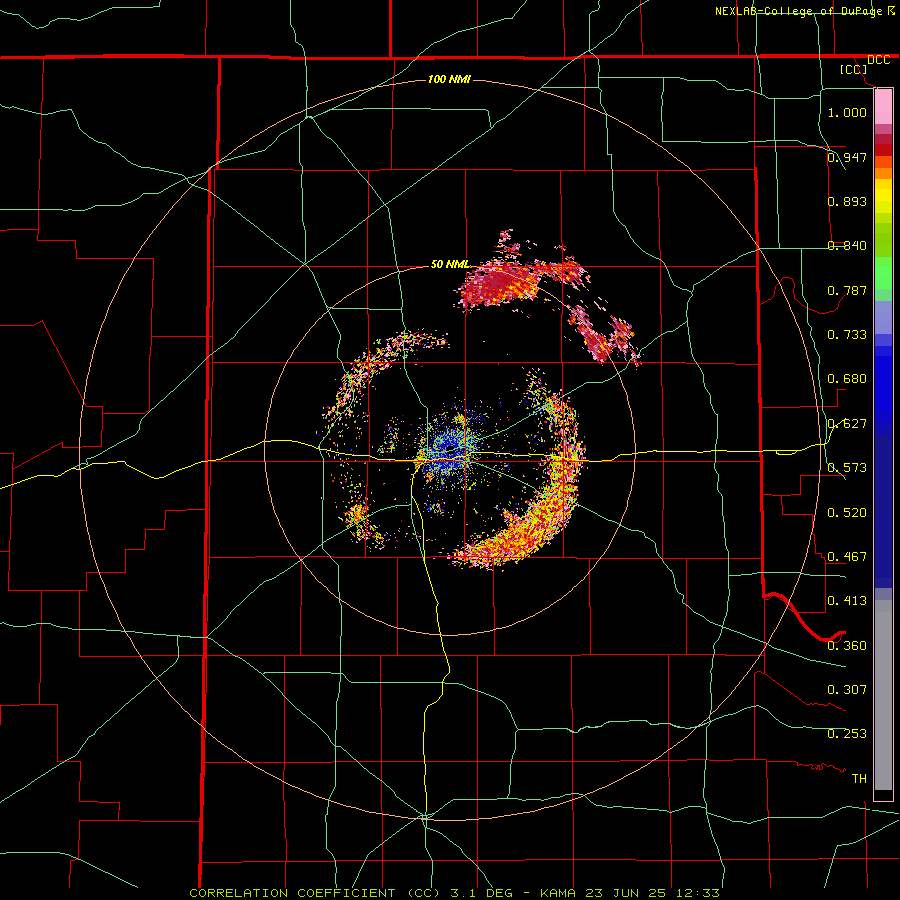Click the 0.520 legend value
This screenshot has height=900, width=900.
point(847,512)
